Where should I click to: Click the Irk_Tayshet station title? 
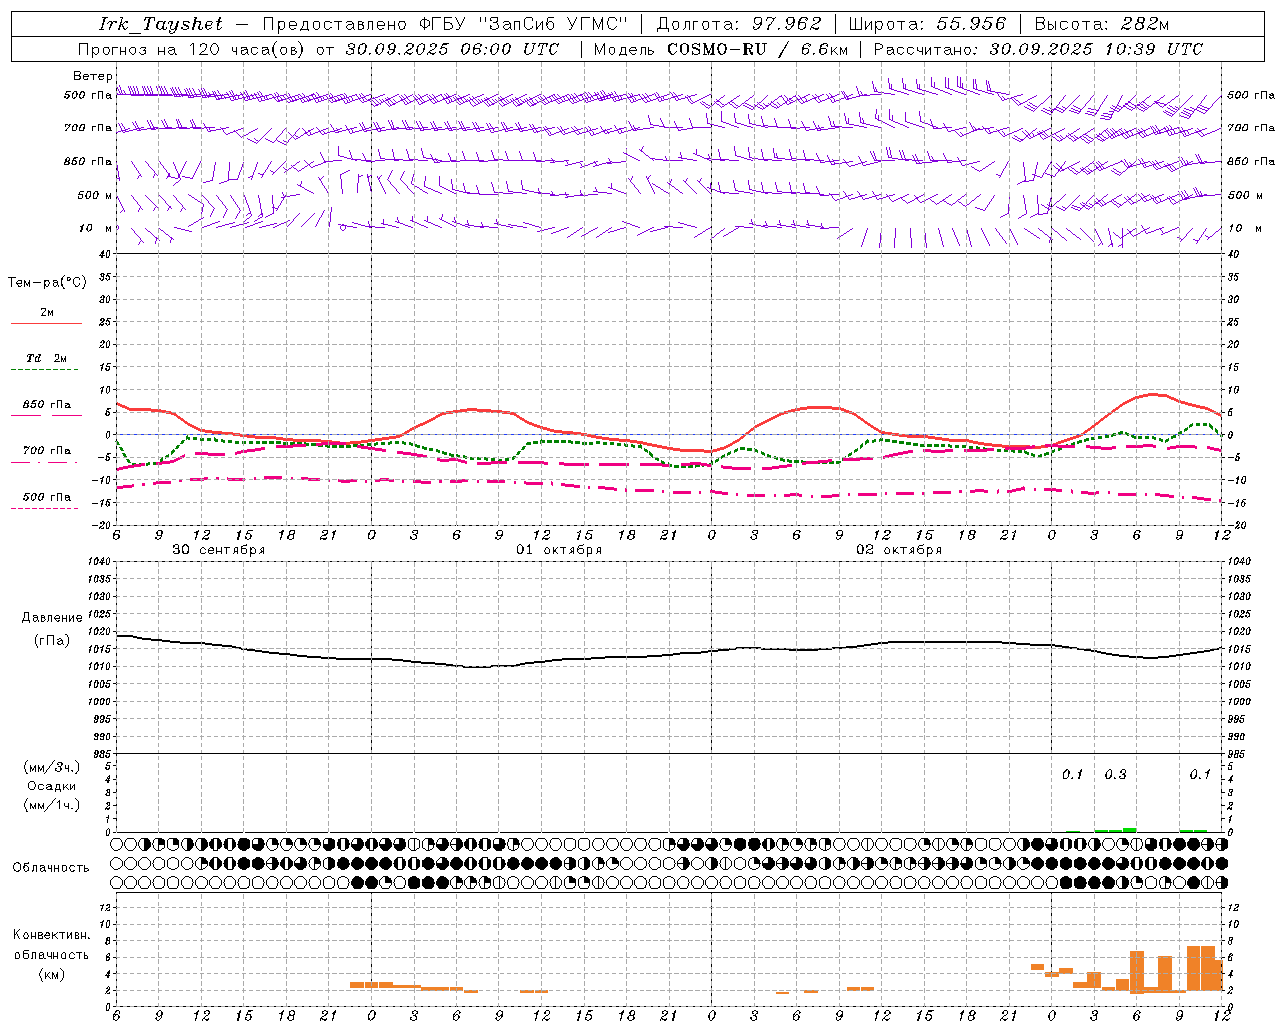click(x=161, y=24)
